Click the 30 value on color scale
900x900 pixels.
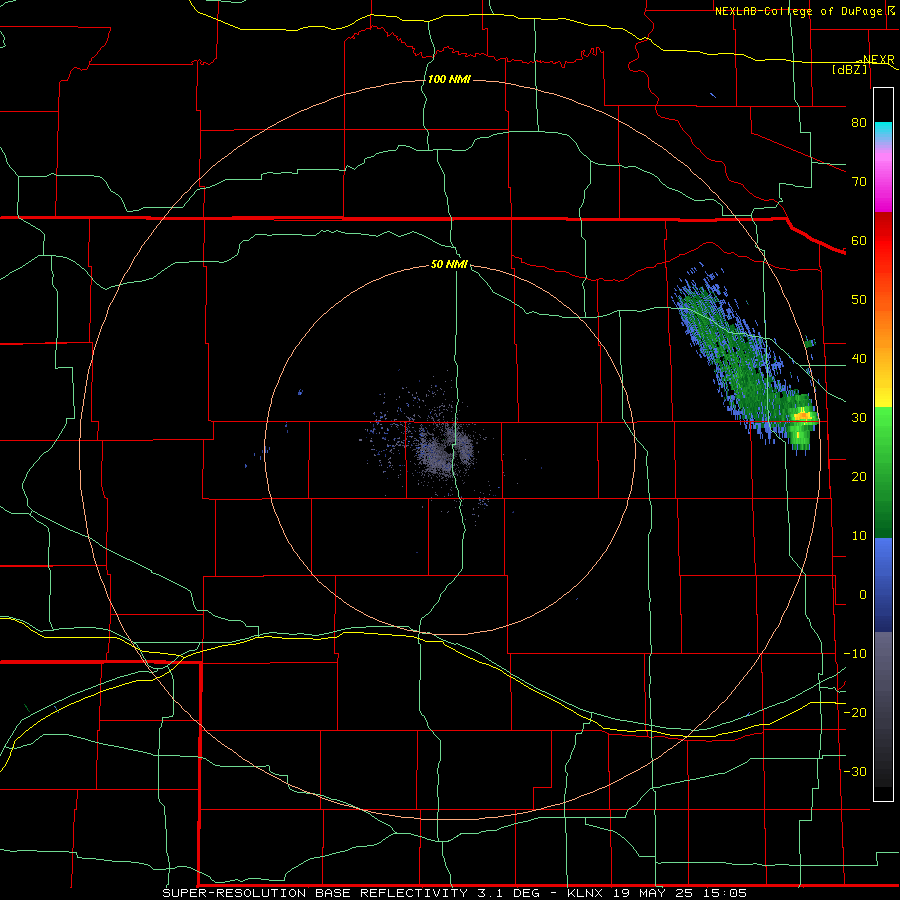[x=859, y=418]
